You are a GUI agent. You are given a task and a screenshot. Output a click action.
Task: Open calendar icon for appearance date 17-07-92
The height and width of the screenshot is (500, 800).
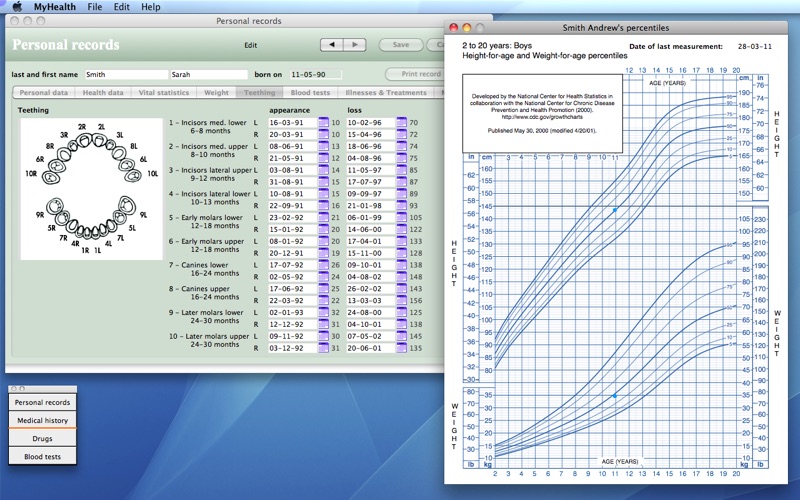pos(323,265)
